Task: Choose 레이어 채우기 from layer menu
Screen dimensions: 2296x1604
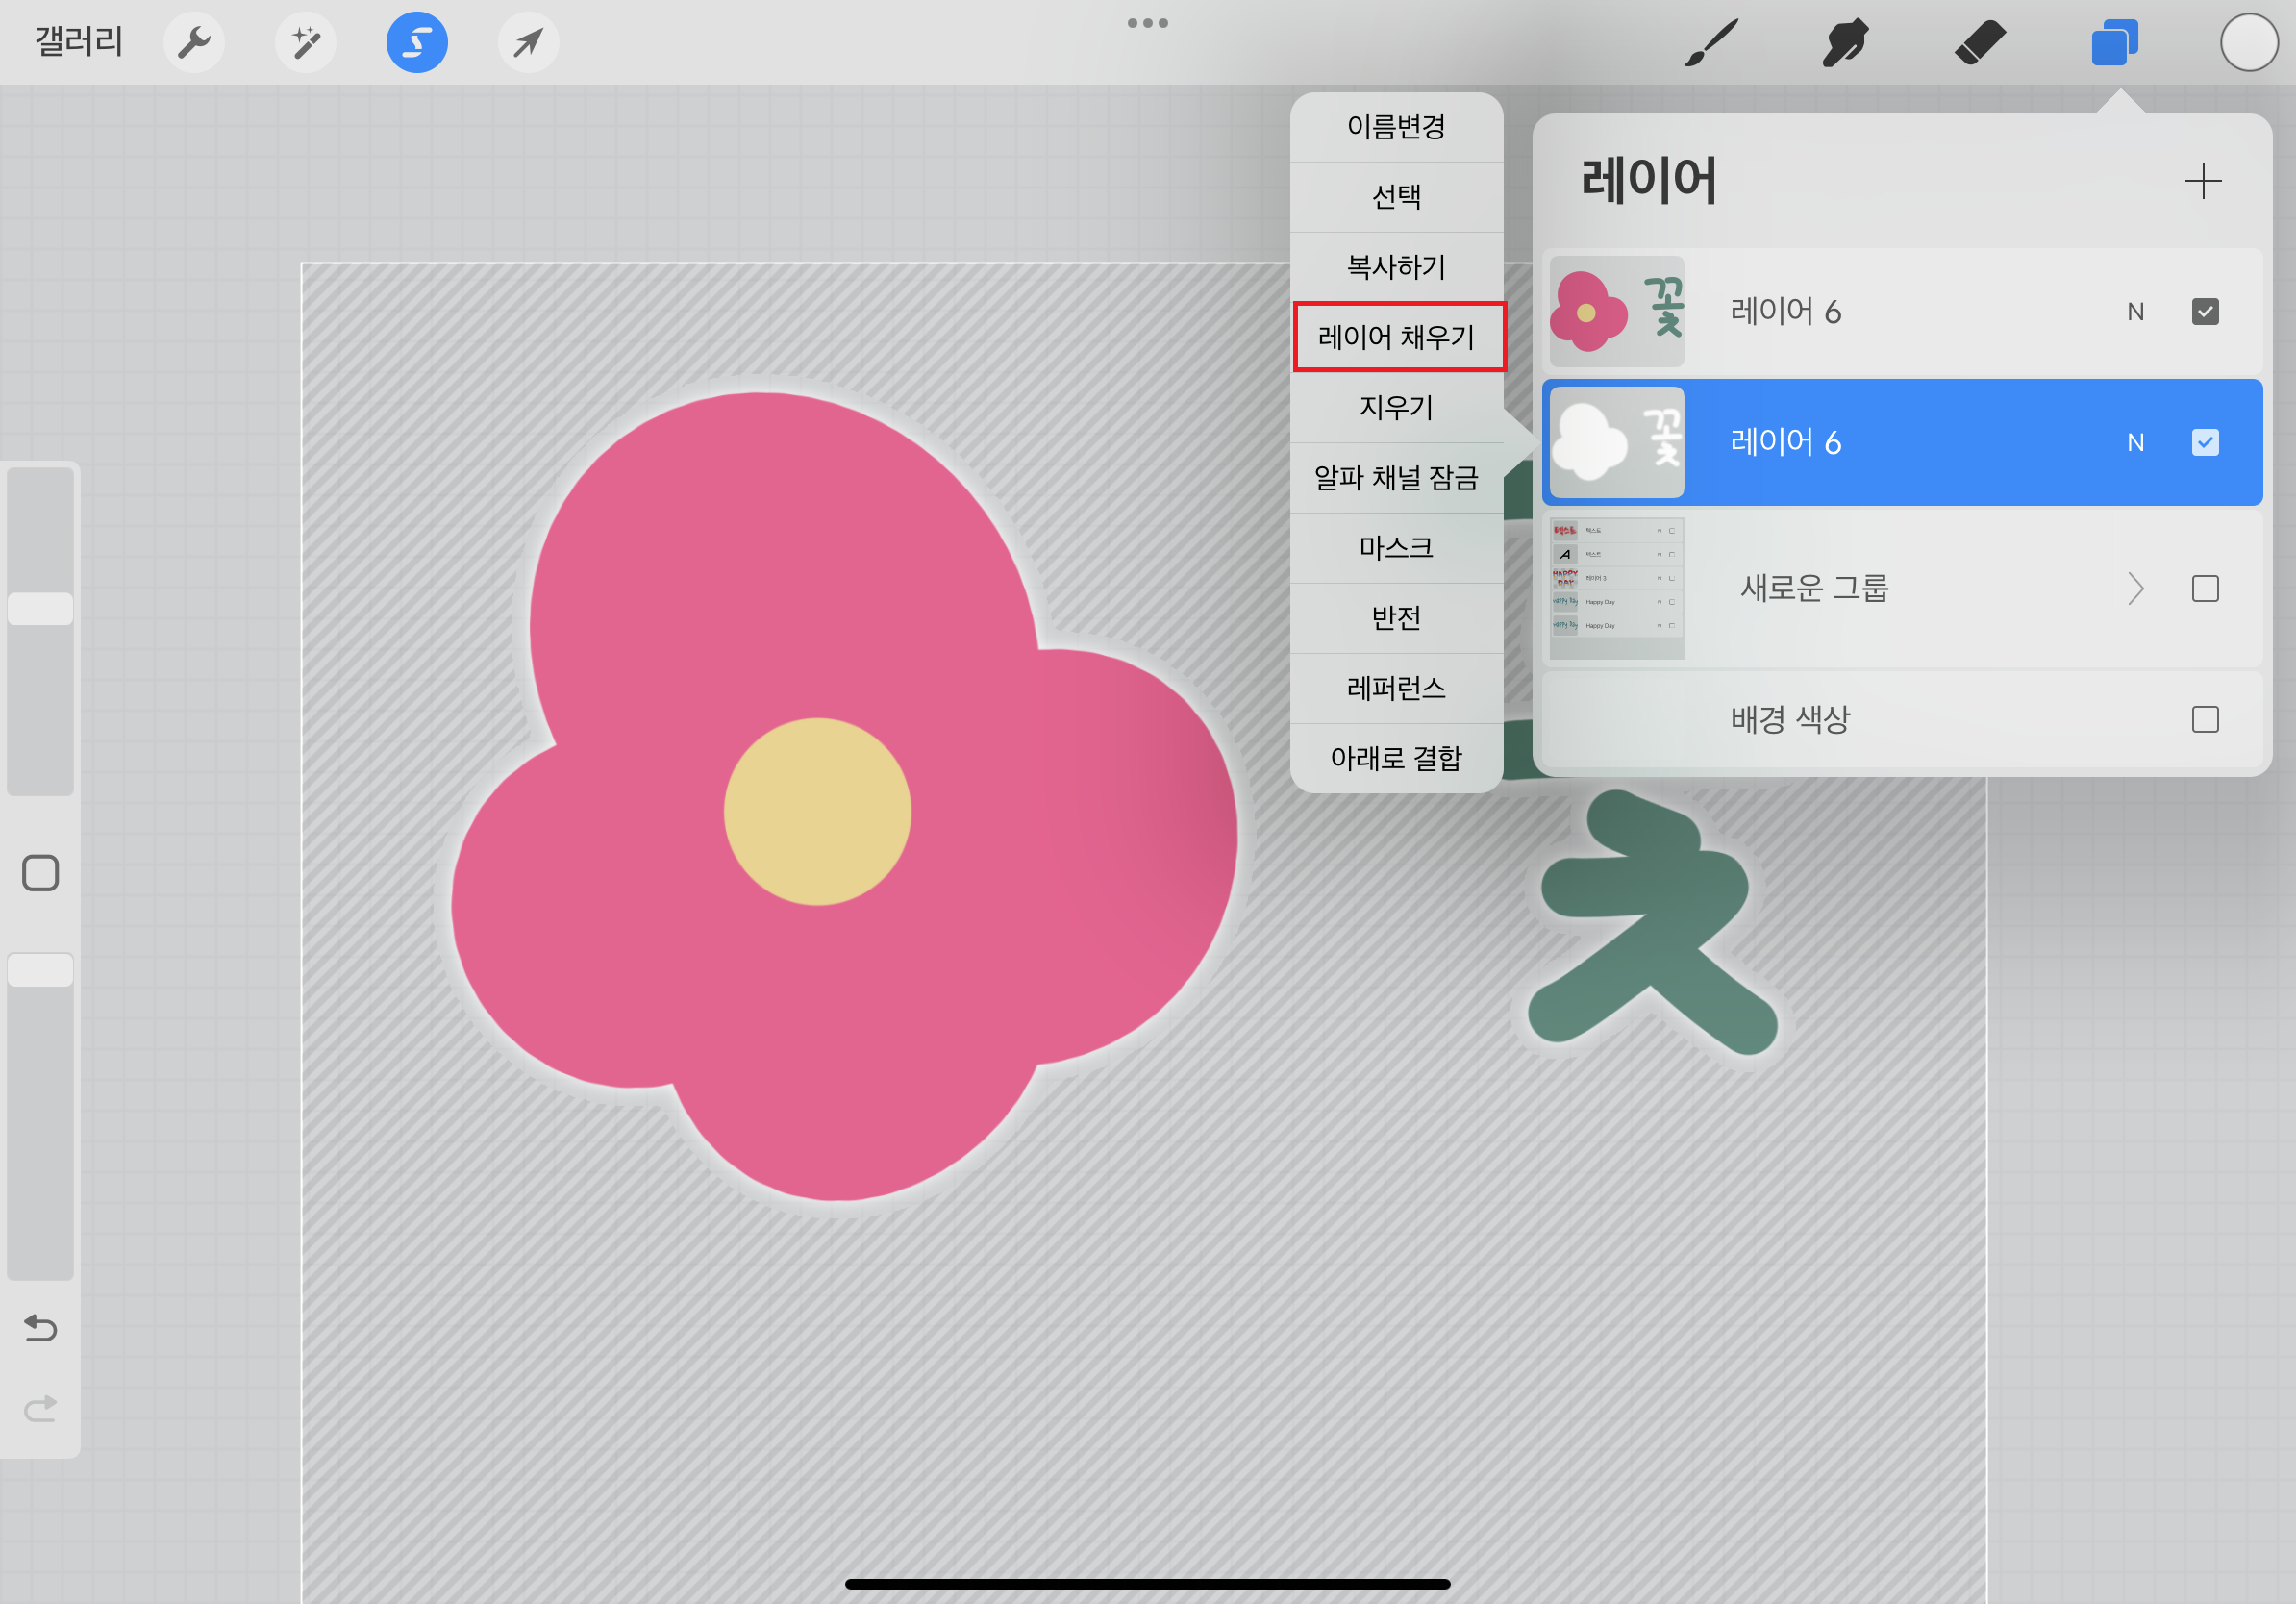Action: [1396, 337]
